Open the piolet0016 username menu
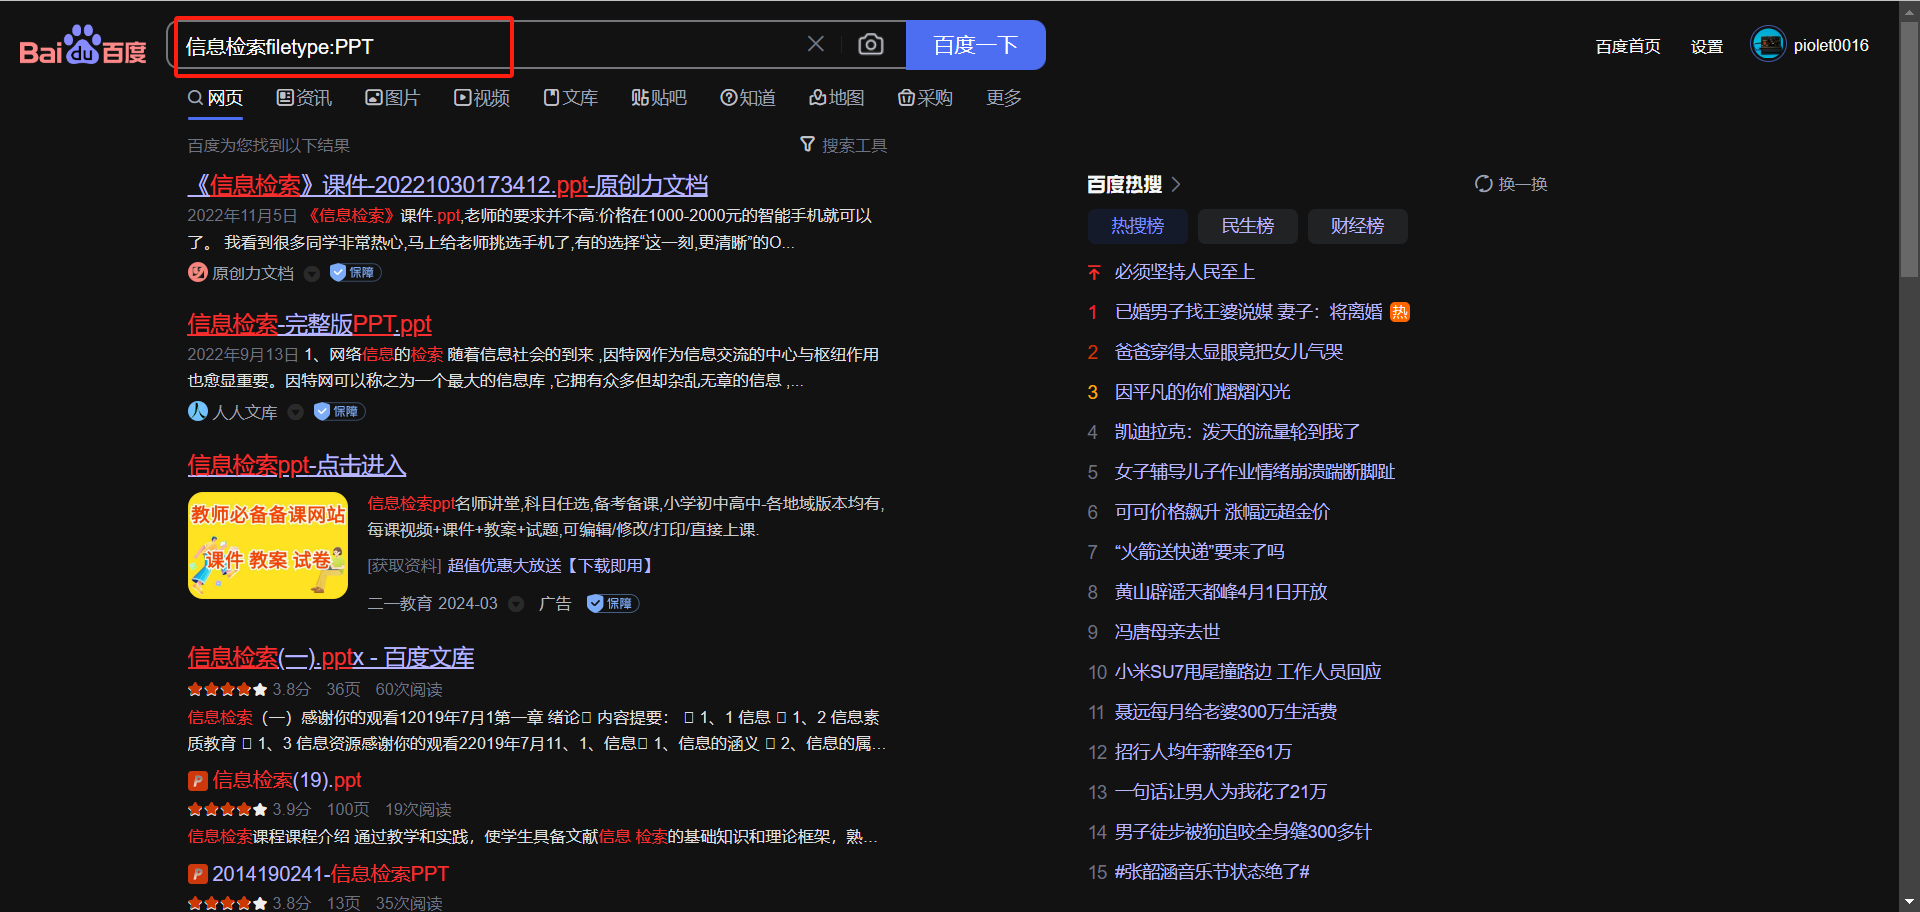This screenshot has width=1920, height=912. (x=1831, y=45)
